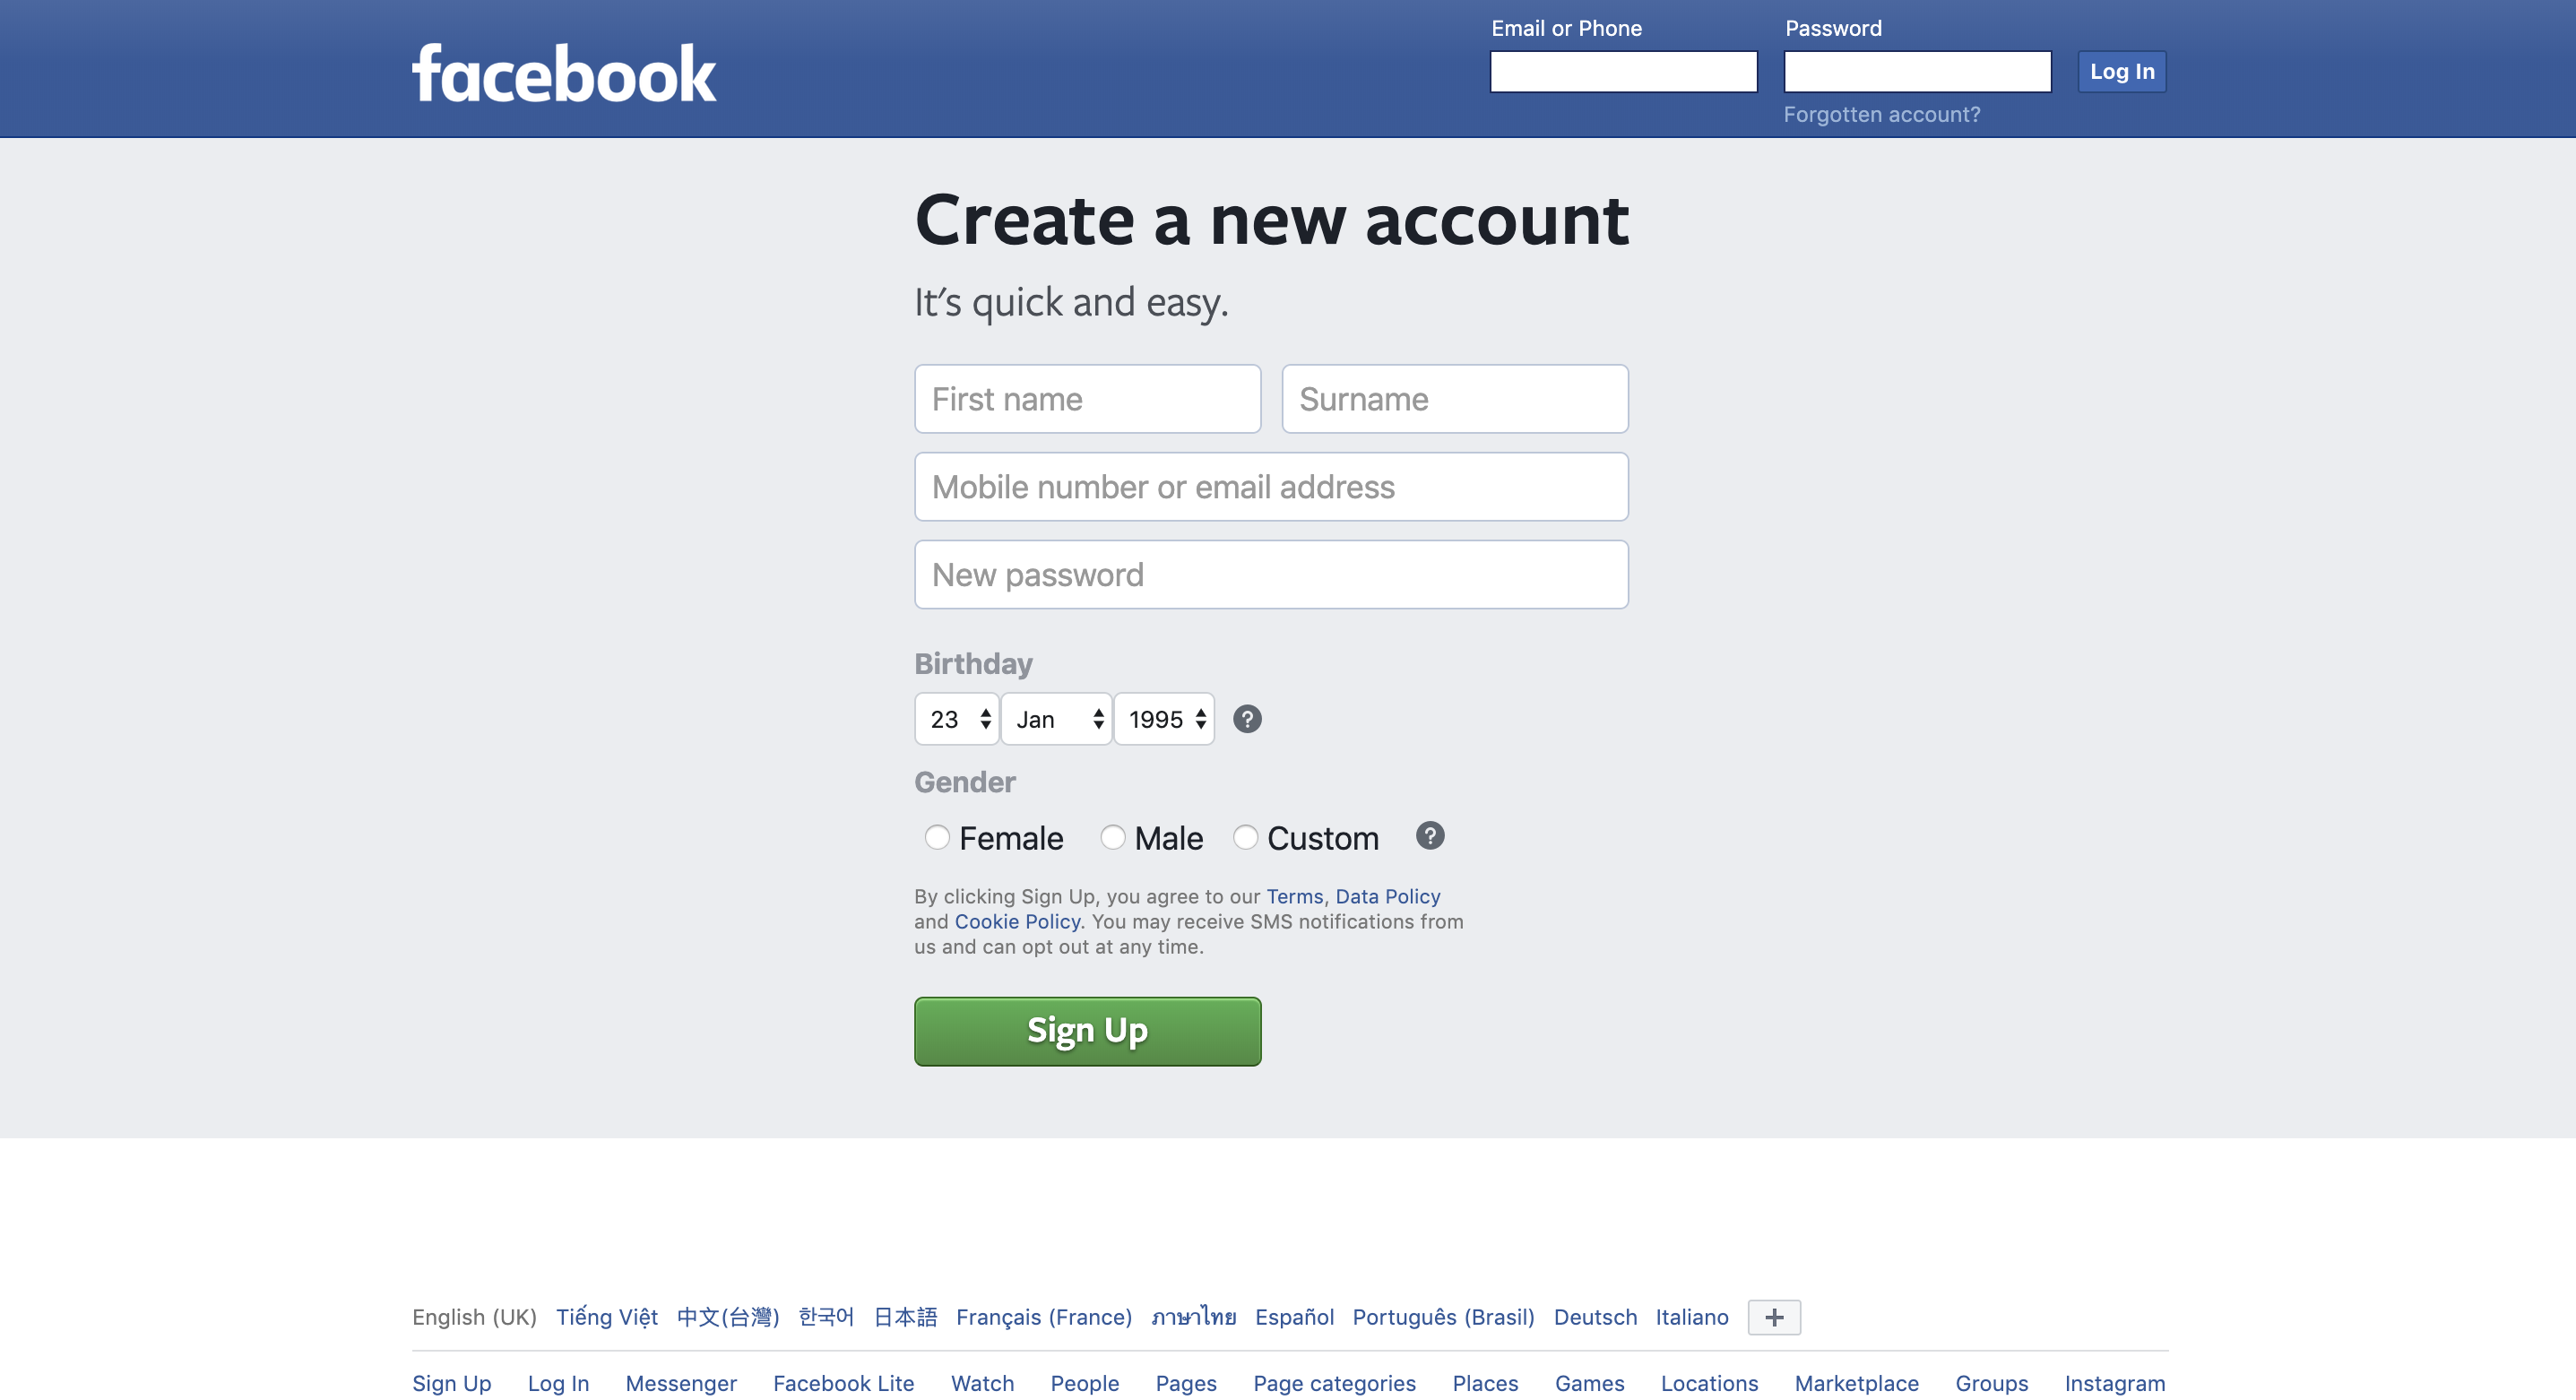
Task: Click the First name input field
Action: tap(1086, 398)
